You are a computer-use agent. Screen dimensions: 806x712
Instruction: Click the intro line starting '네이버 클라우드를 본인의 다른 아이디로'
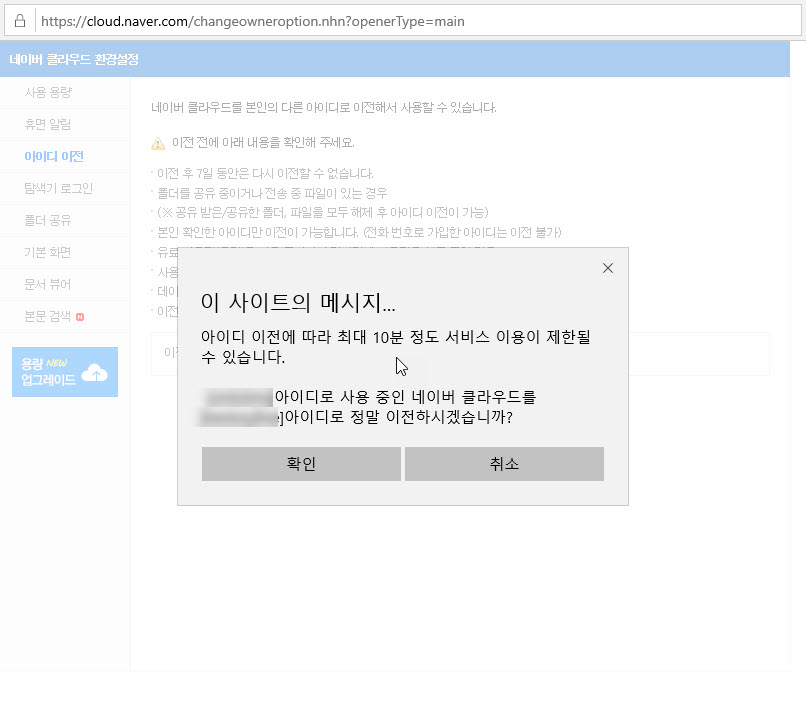[324, 107]
